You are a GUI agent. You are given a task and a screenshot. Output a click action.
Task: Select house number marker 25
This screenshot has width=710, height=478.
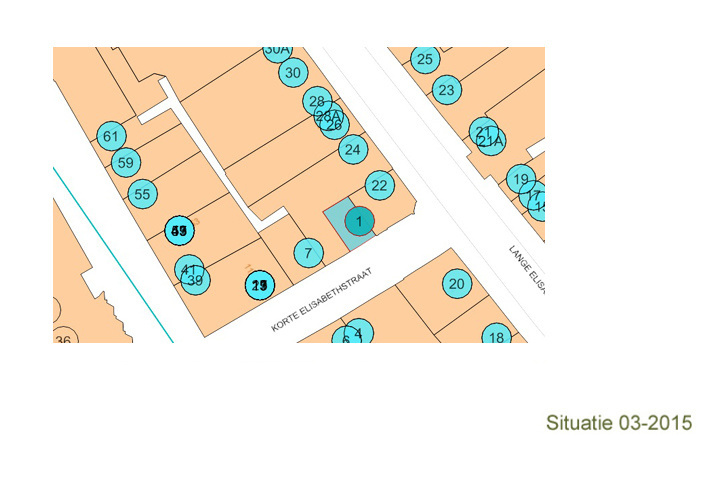425,60
